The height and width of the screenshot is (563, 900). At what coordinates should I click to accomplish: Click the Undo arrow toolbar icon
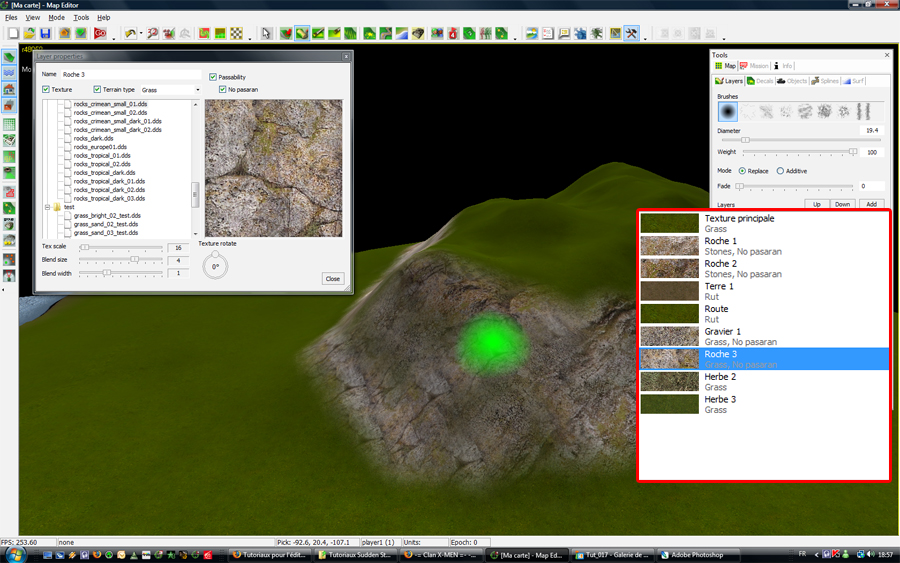130,33
